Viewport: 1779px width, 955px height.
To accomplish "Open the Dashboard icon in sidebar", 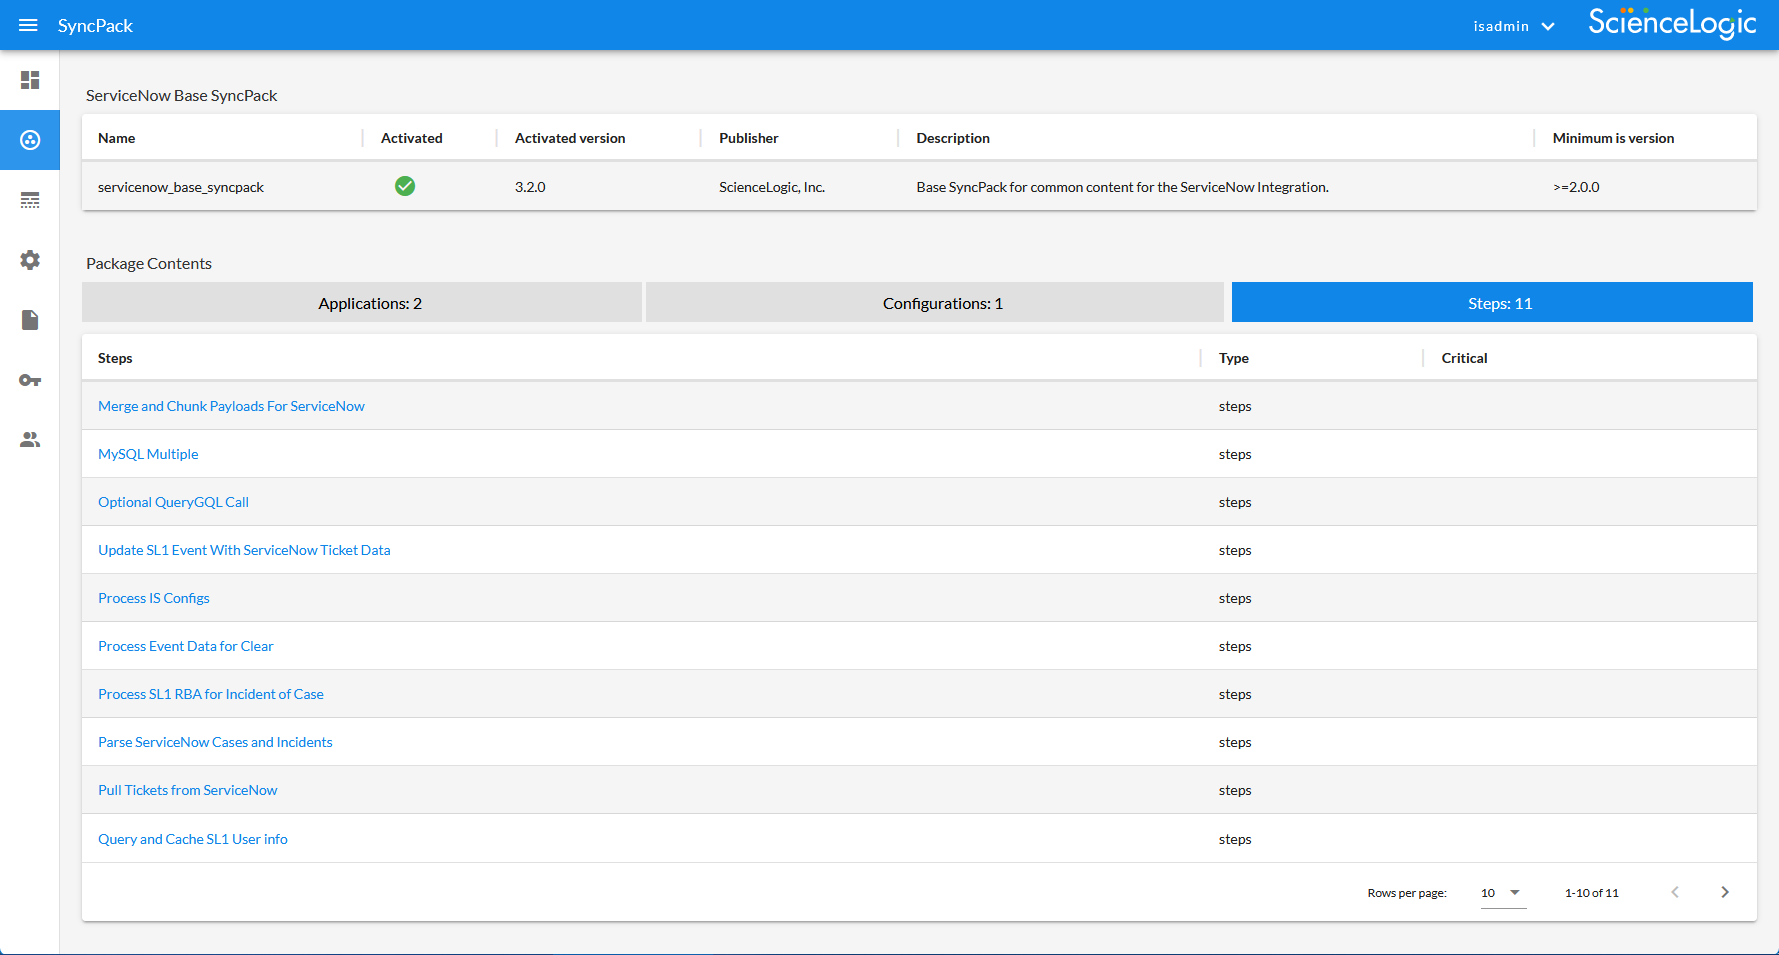I will tap(30, 80).
